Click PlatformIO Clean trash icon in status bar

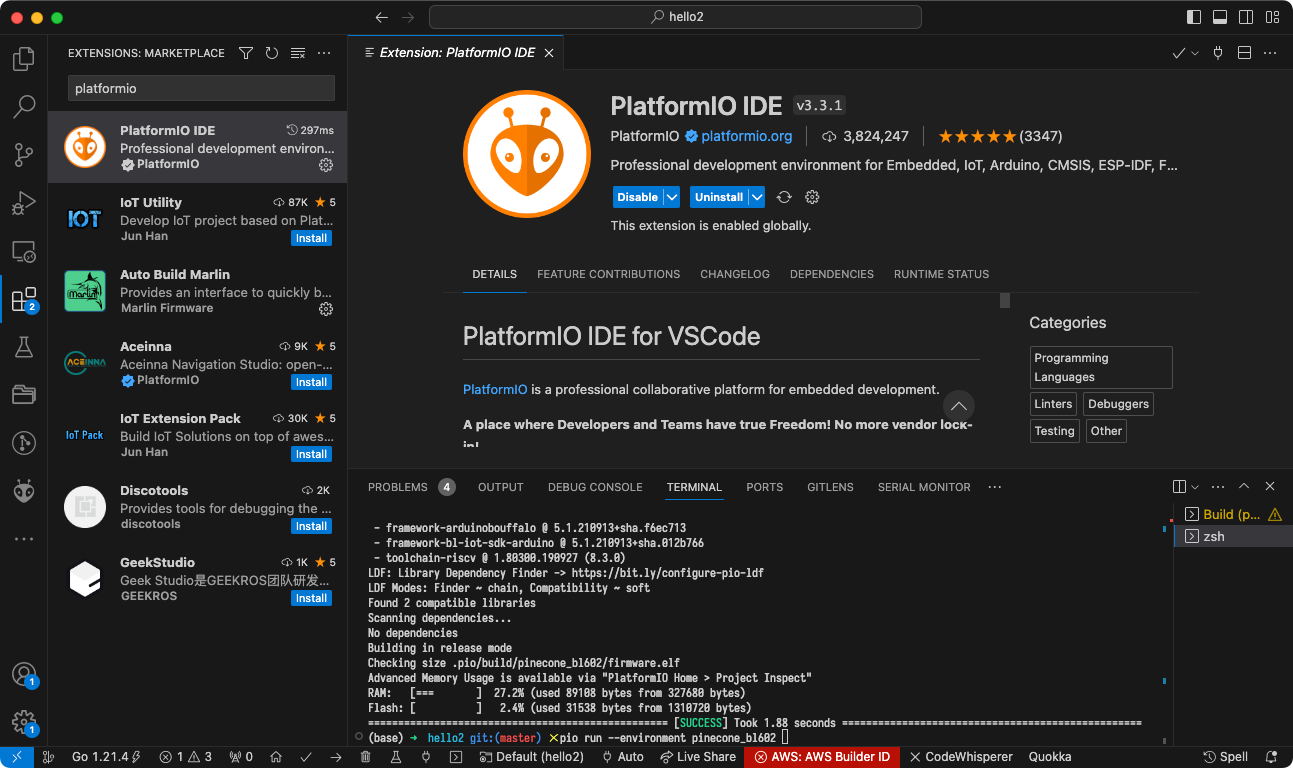(366, 757)
